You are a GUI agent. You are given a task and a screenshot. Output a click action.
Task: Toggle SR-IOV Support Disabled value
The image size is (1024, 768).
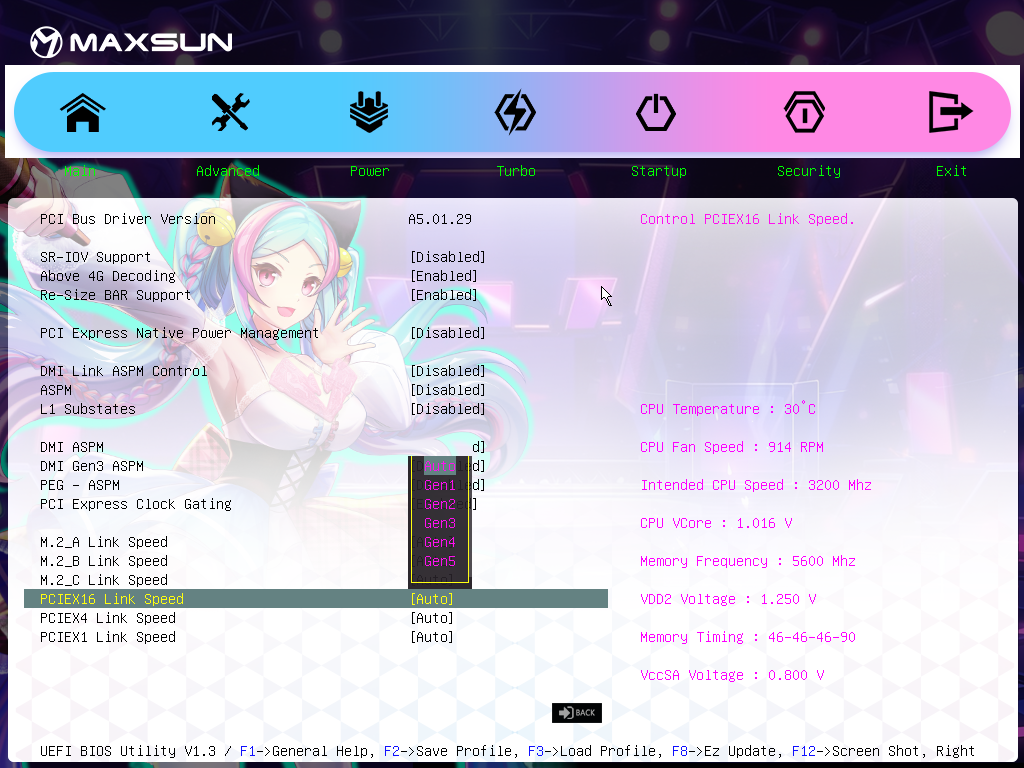tap(447, 257)
